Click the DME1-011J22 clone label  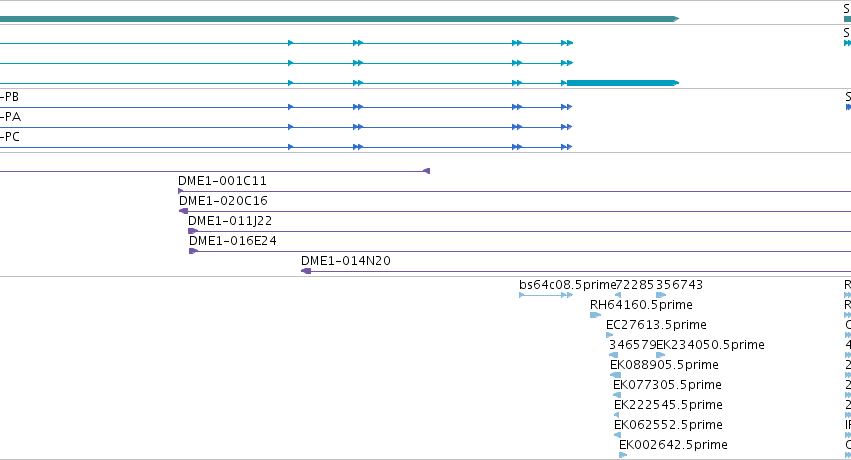pyautogui.click(x=230, y=221)
